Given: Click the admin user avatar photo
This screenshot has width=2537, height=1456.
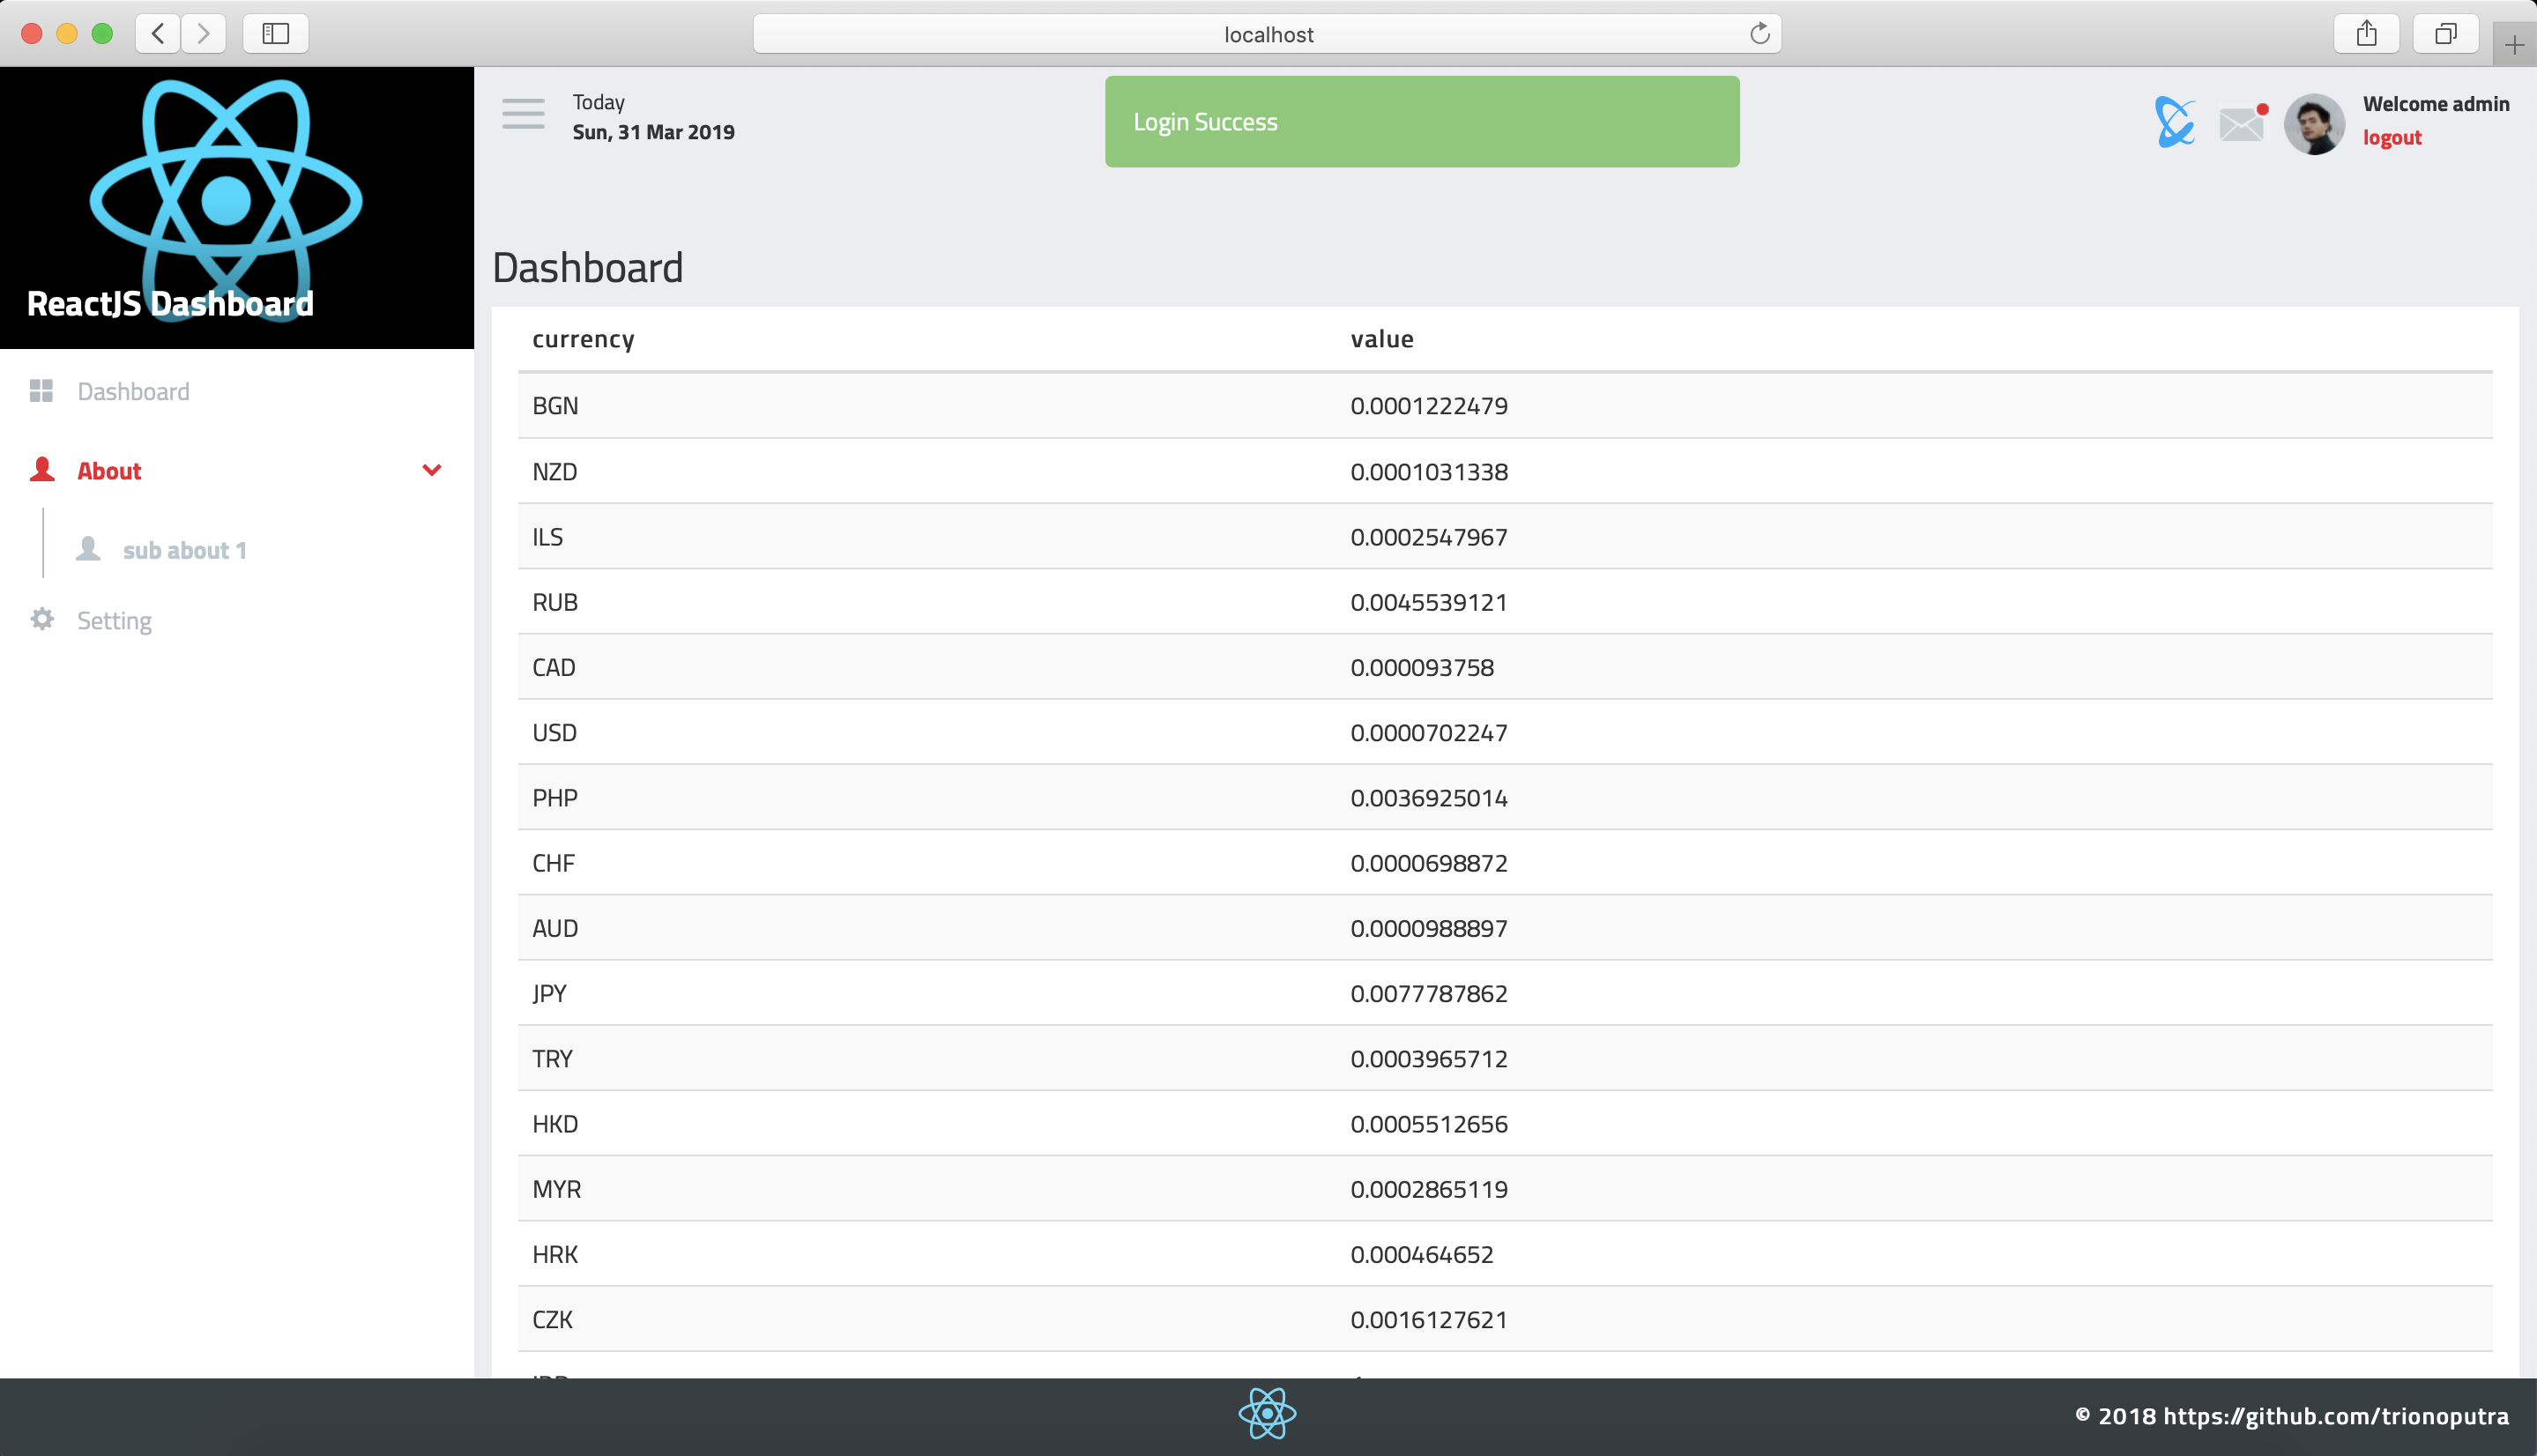Looking at the screenshot, I should tap(2314, 125).
